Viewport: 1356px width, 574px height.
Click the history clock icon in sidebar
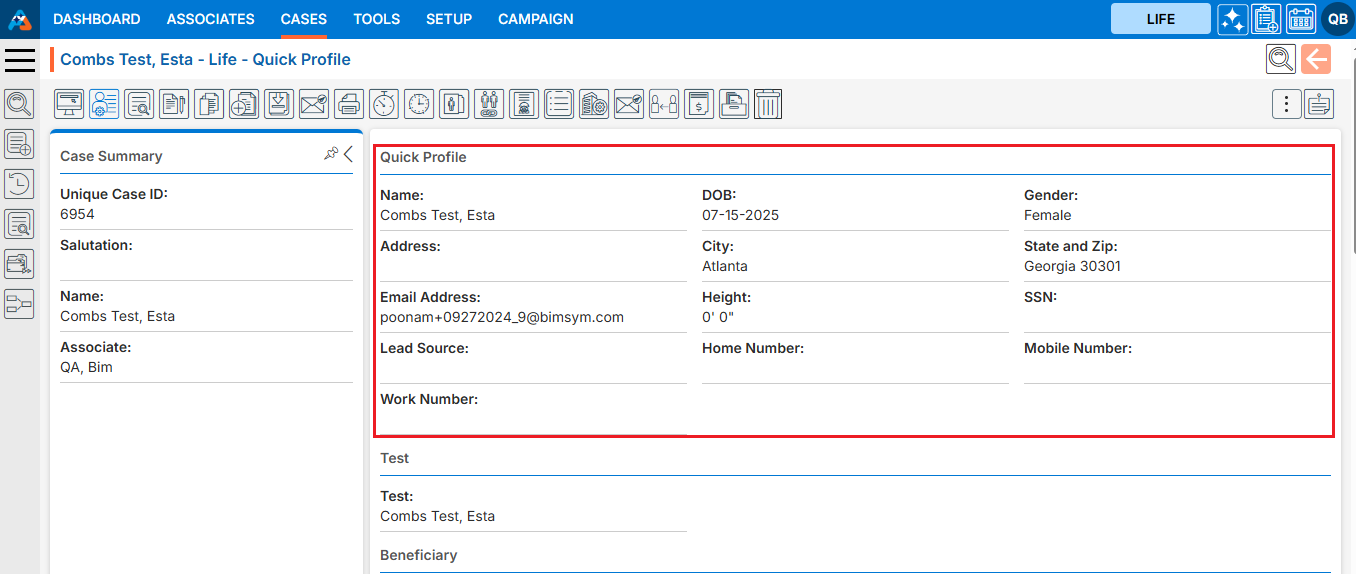(x=19, y=183)
